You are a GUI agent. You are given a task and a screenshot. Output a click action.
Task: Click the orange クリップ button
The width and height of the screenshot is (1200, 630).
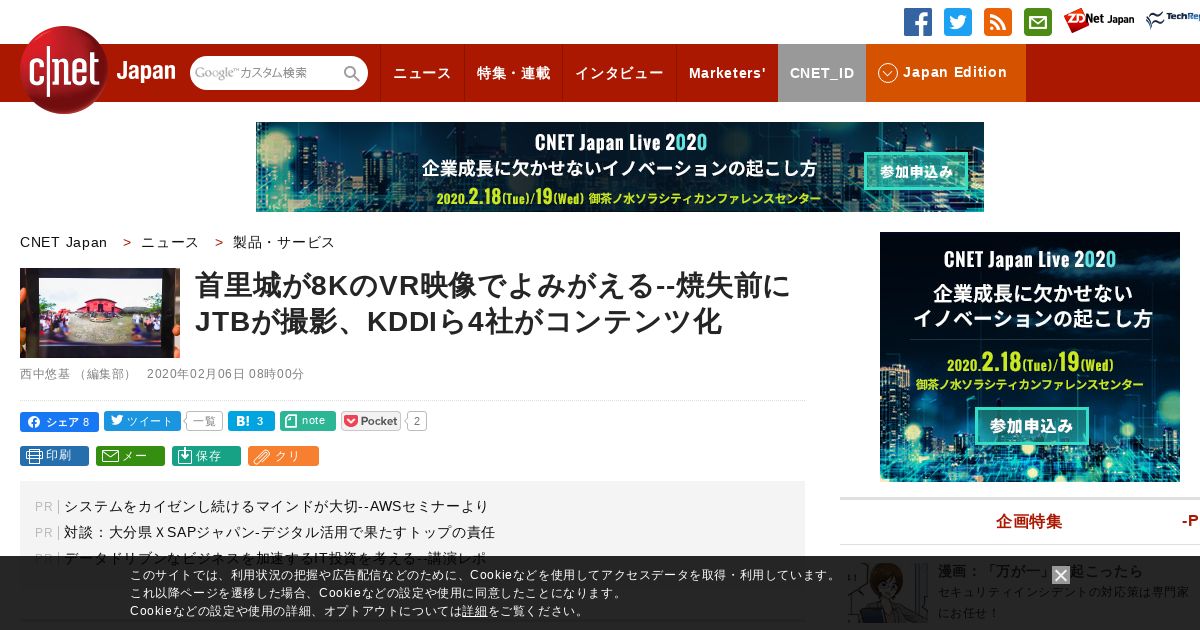click(x=283, y=456)
